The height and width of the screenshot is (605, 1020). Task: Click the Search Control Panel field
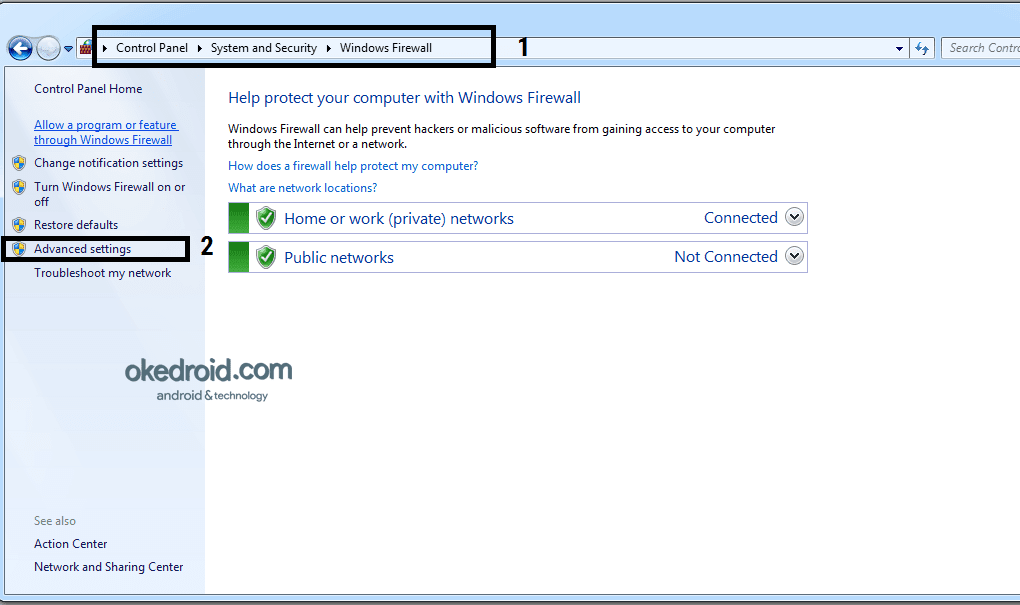[980, 48]
